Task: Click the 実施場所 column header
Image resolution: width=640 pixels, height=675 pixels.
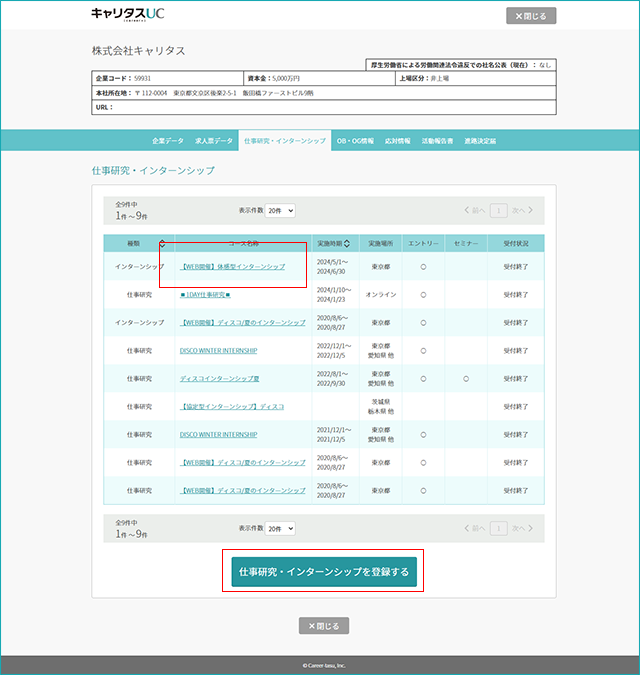Action: 380,244
